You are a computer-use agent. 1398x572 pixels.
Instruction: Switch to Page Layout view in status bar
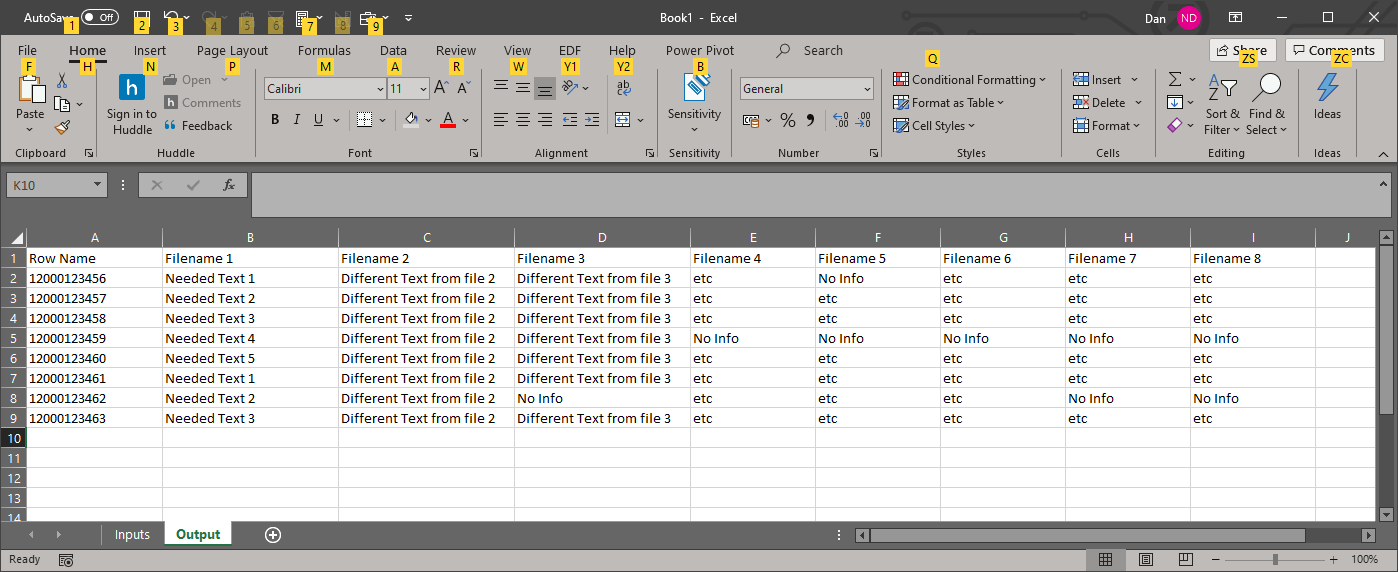(x=1146, y=559)
